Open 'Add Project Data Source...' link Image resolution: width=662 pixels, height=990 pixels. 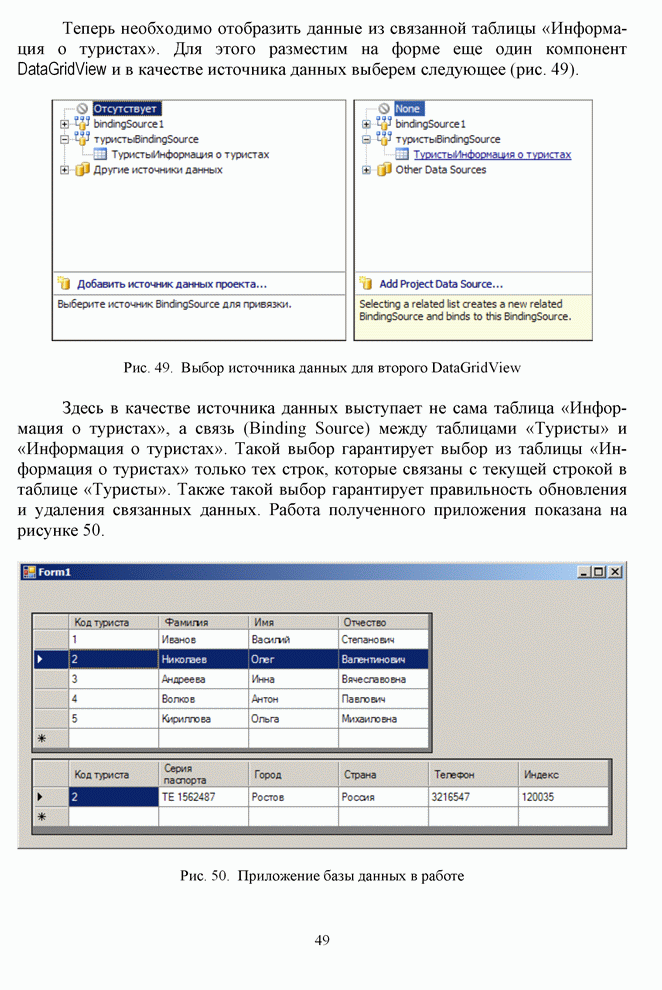click(x=441, y=284)
